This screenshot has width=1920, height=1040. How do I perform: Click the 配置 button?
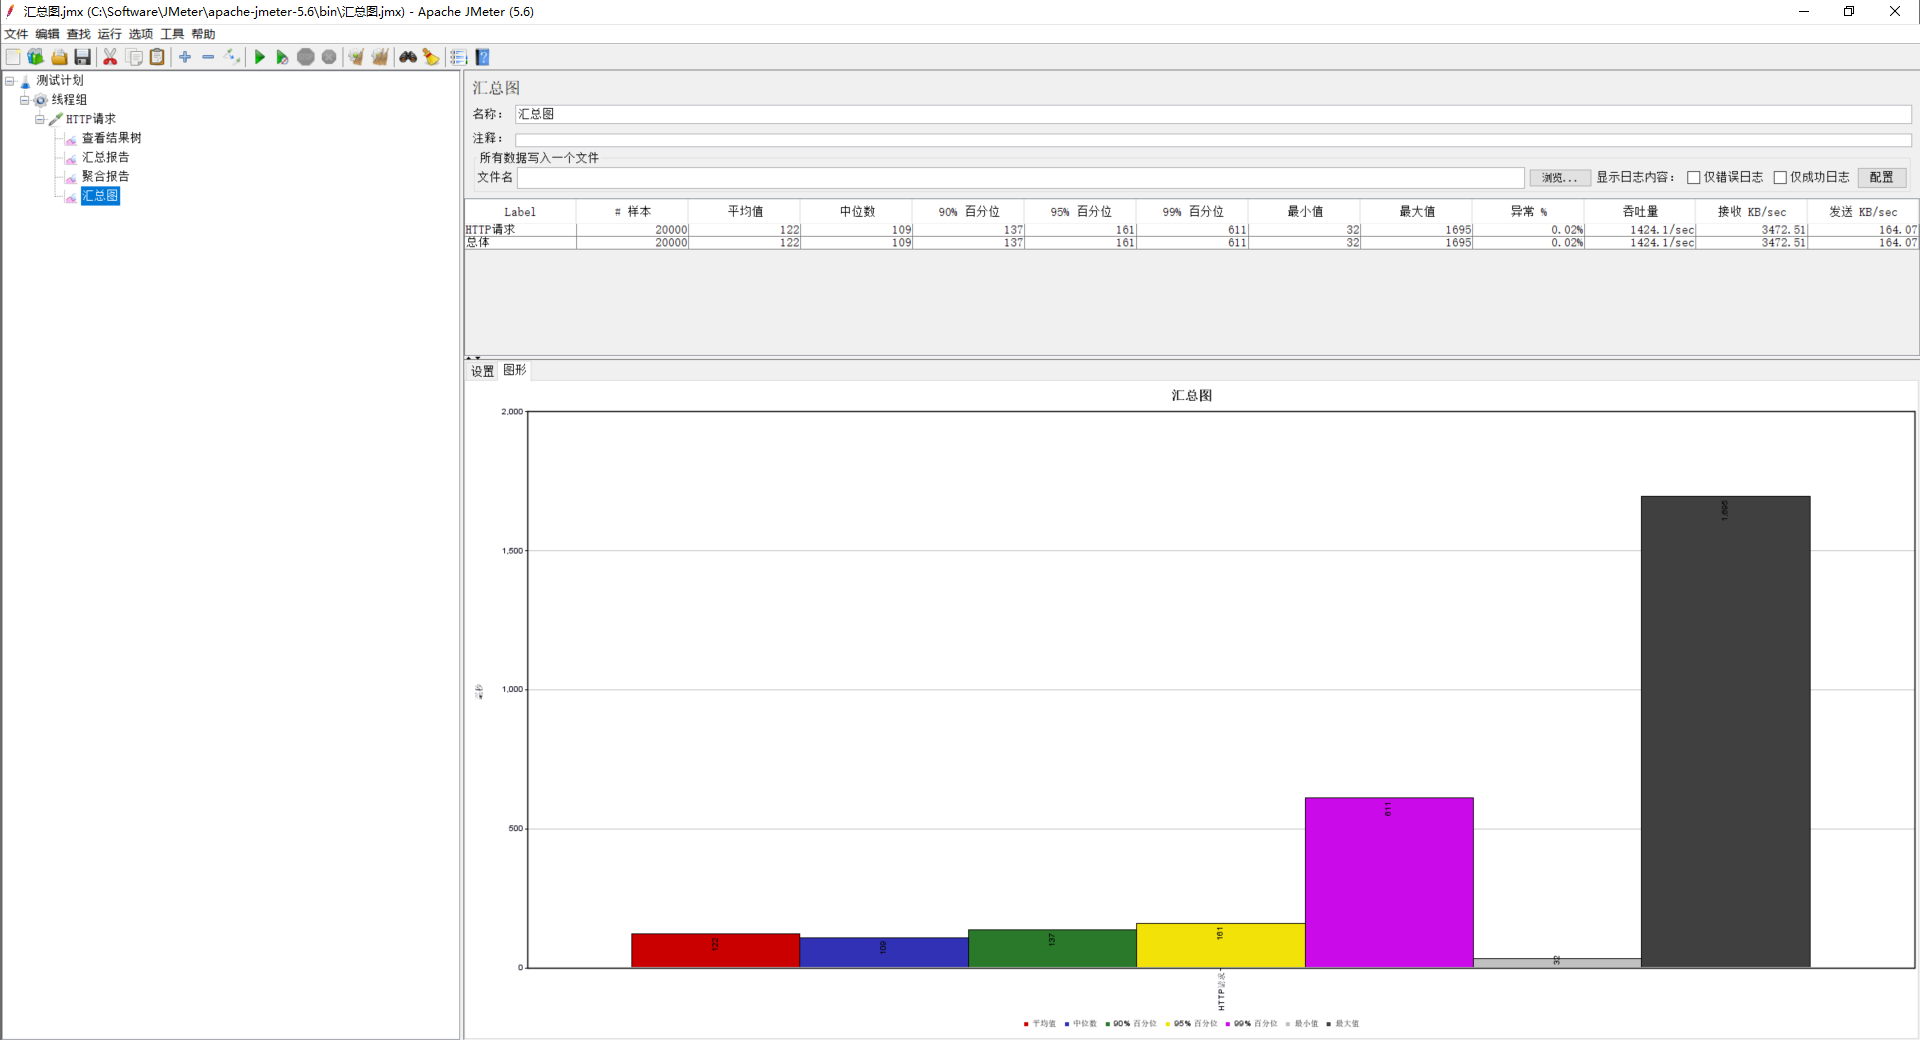[1881, 177]
